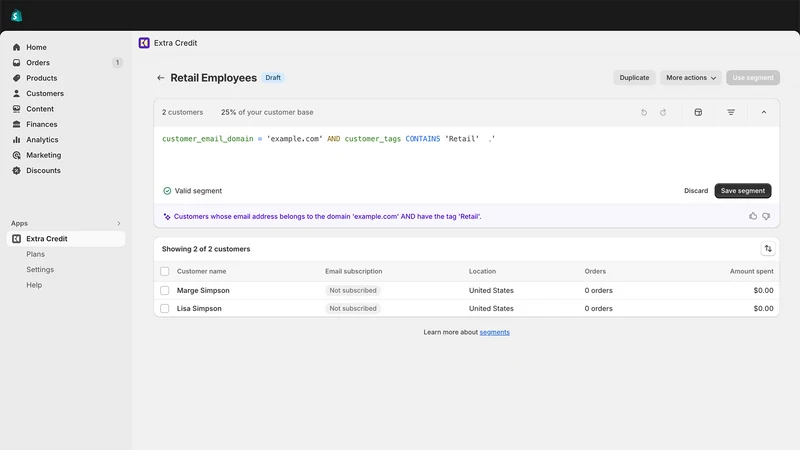Collapse the segment editor chevron
800x450 pixels.
pyautogui.click(x=764, y=112)
